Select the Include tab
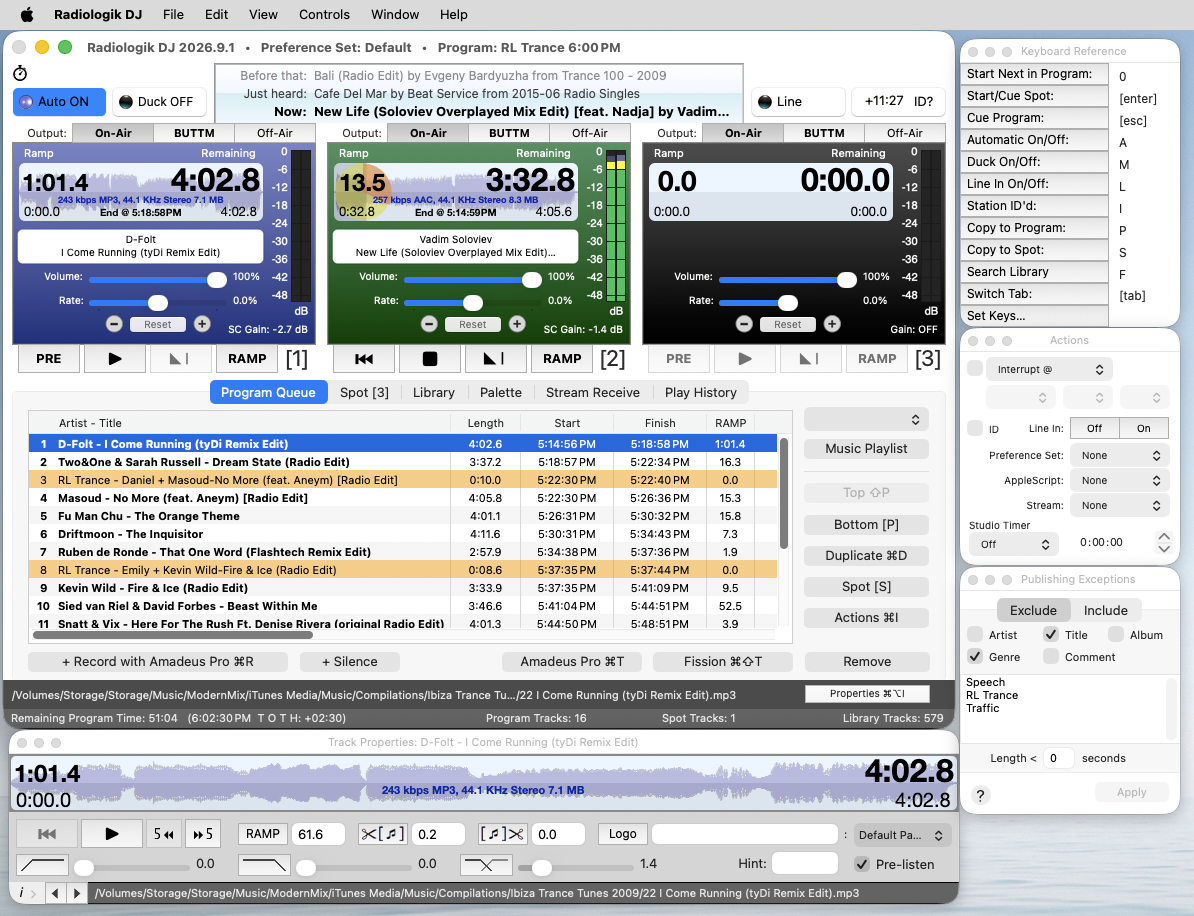This screenshot has height=916, width=1194. tap(1105, 611)
